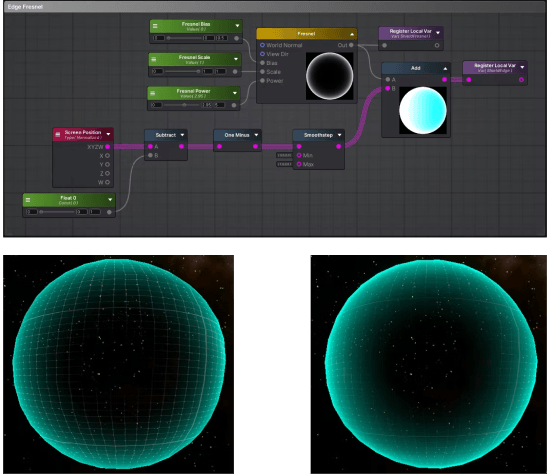This screenshot has height=474, width=550.
Task: Toggle the Smoothstep Min input port
Action: pos(299,155)
